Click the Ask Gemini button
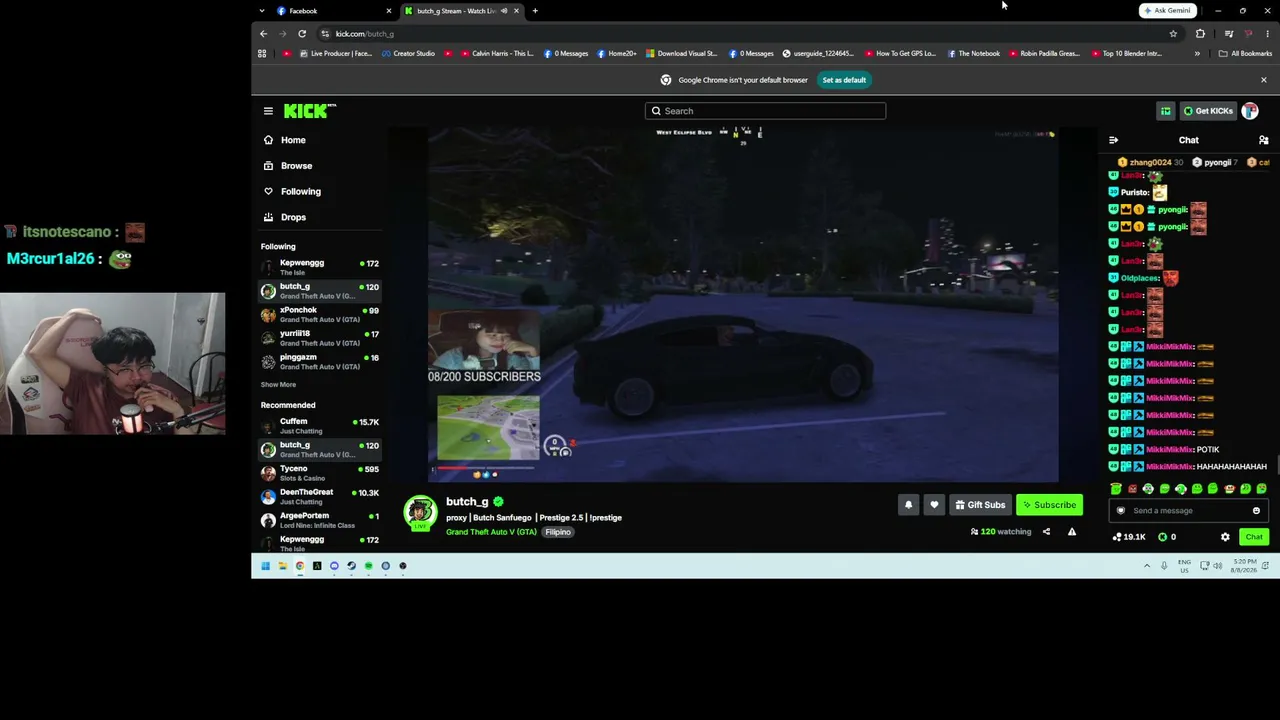The height and width of the screenshot is (720, 1280). pyautogui.click(x=1167, y=11)
